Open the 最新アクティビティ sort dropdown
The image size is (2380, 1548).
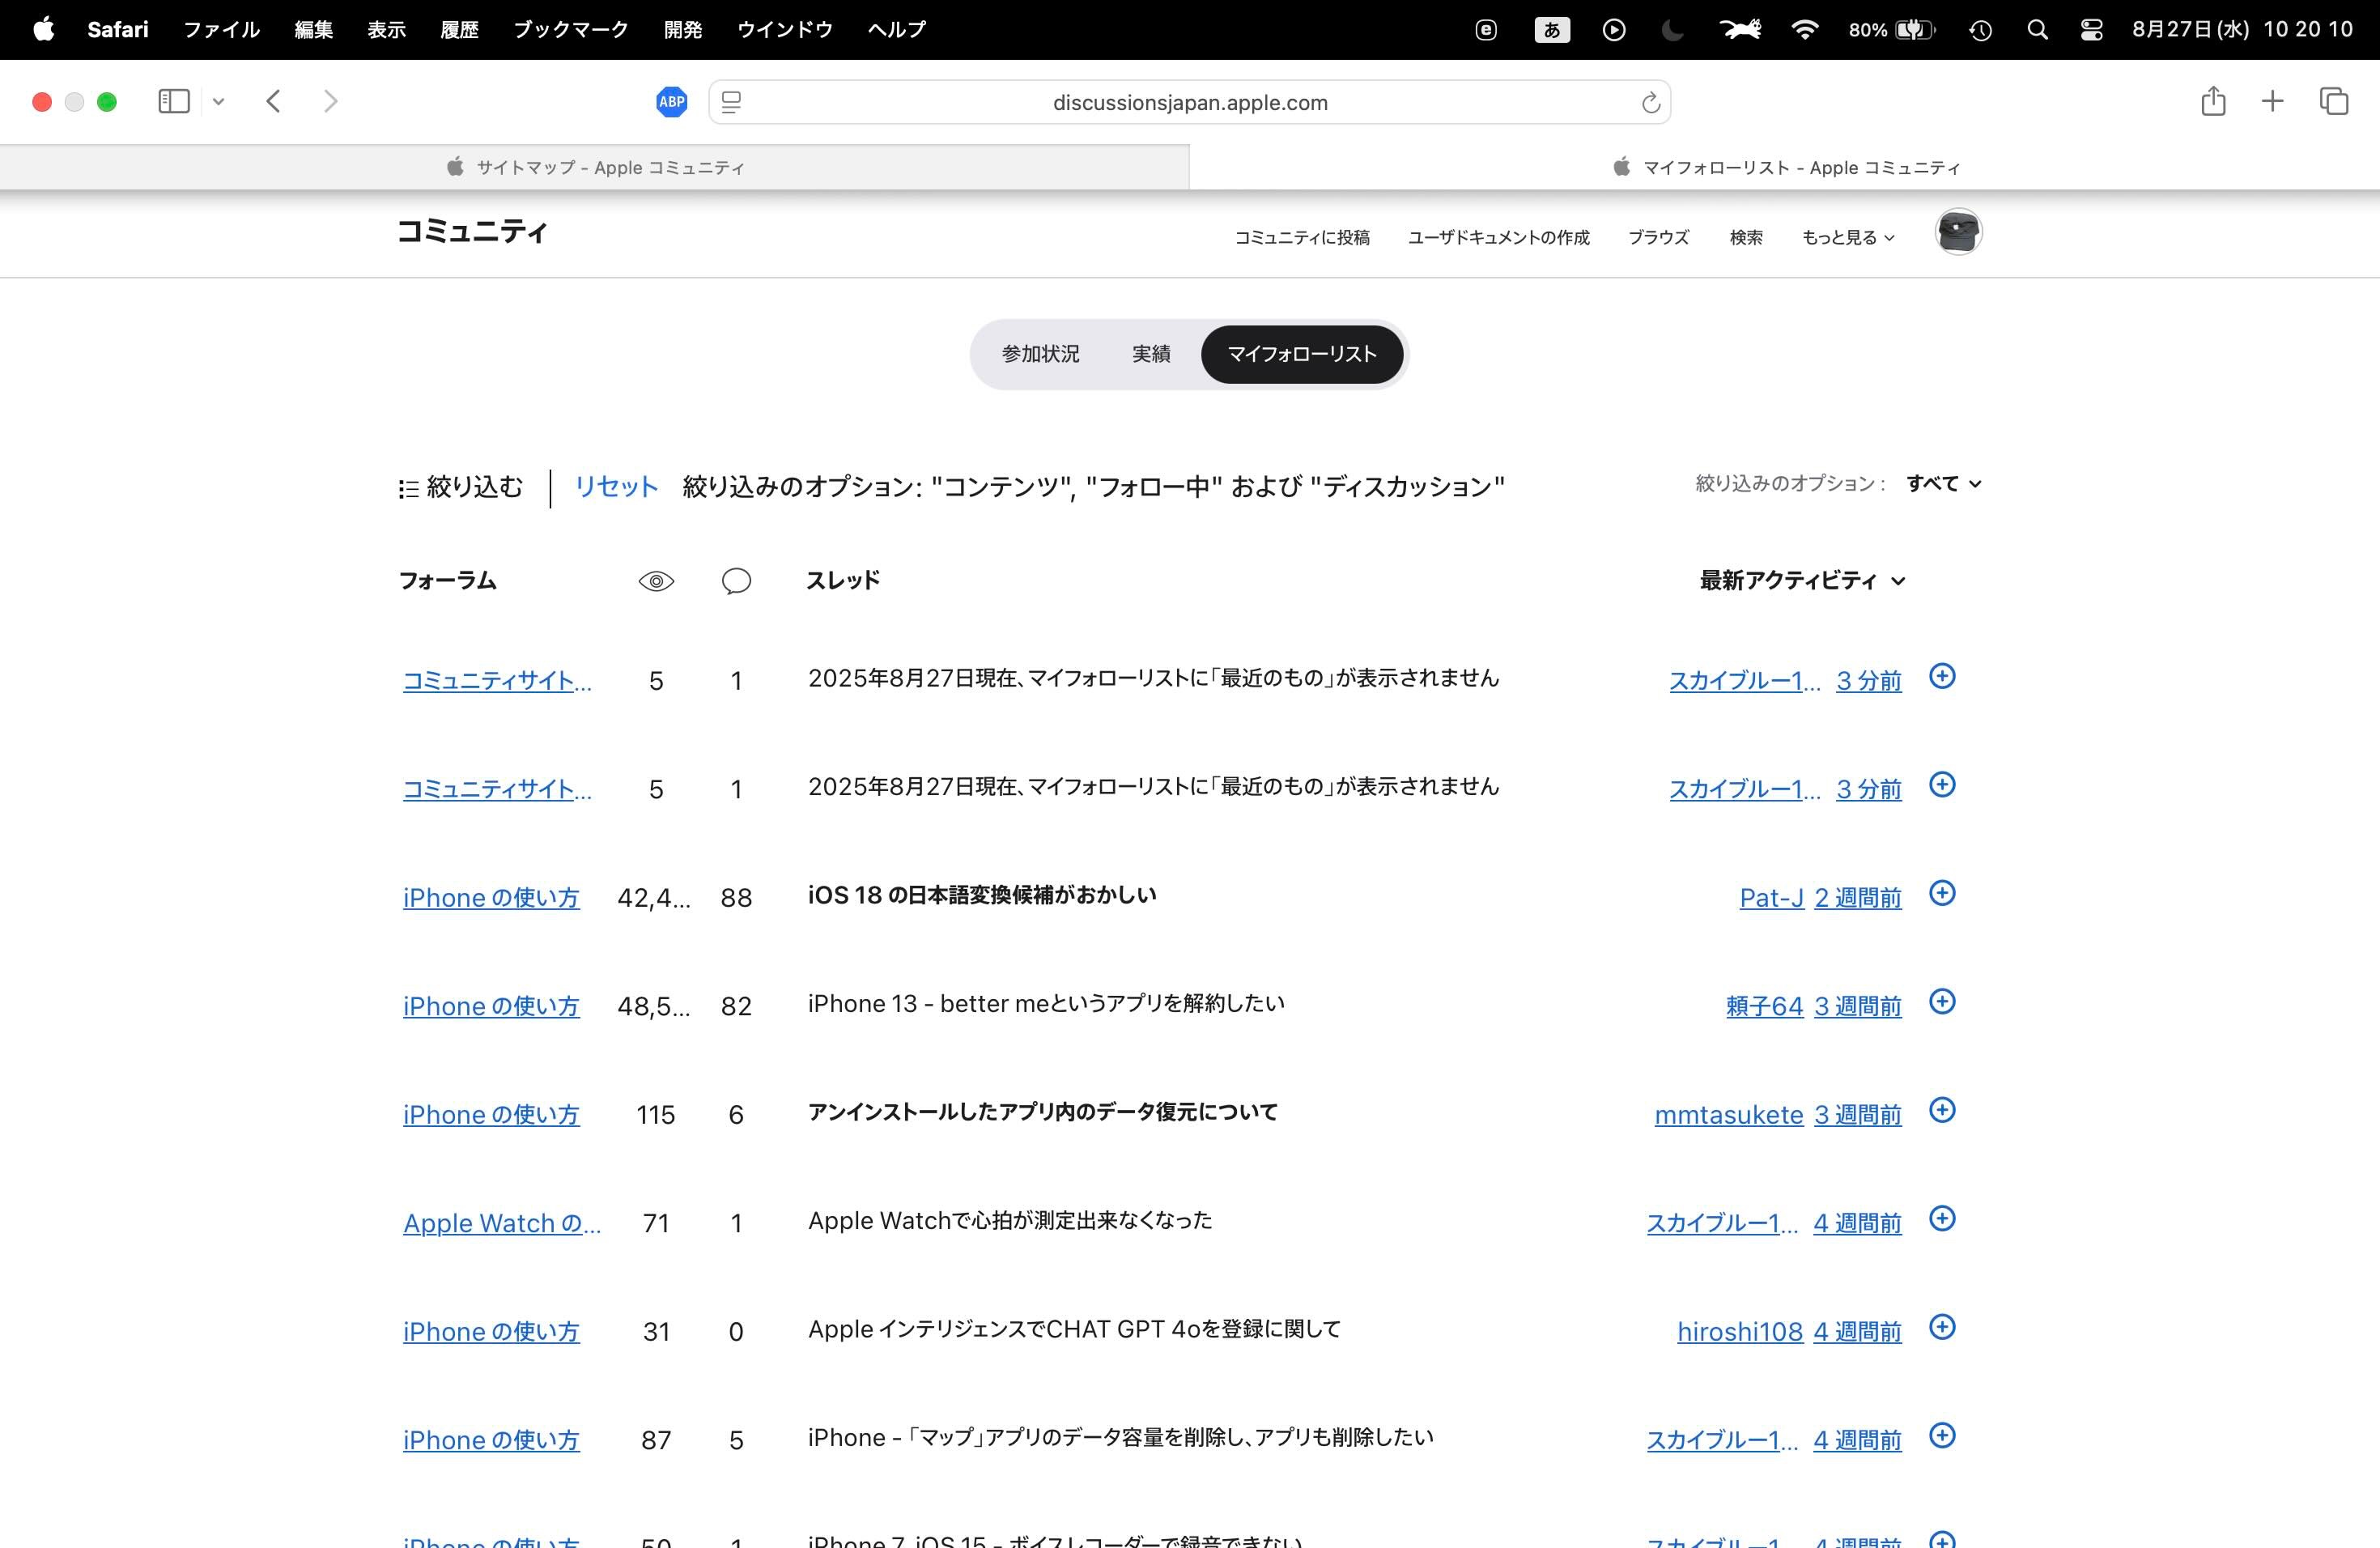1801,581
